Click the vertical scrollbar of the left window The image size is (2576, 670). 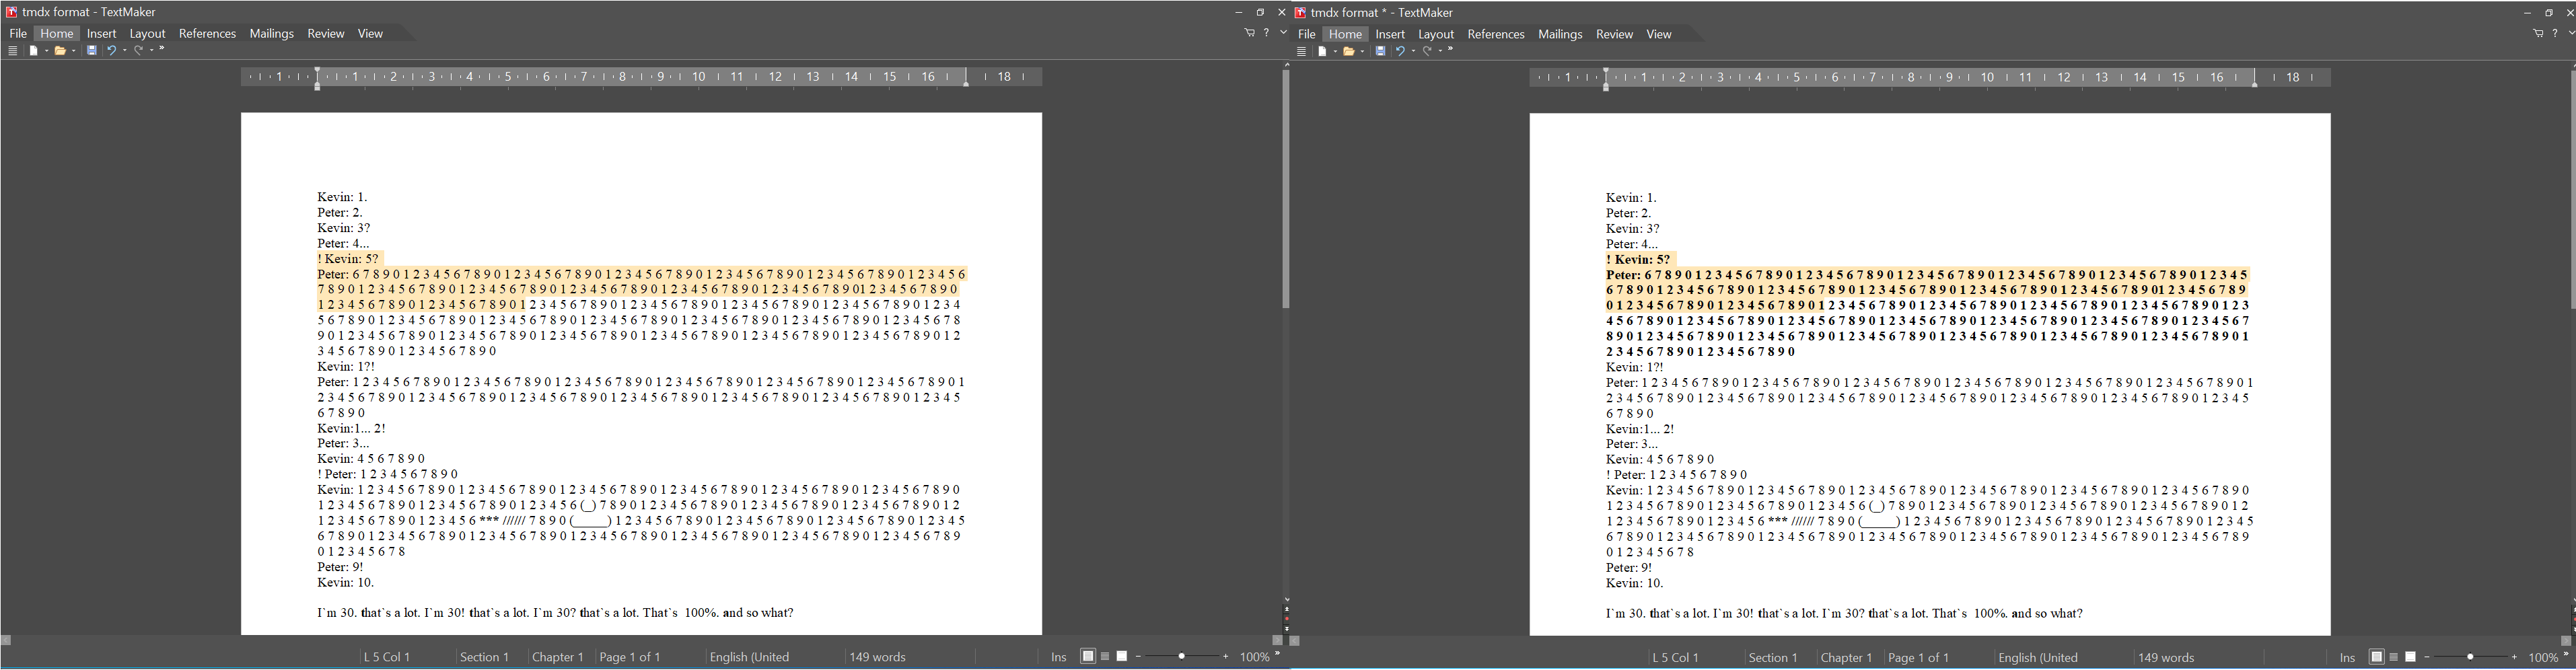click(x=1285, y=190)
